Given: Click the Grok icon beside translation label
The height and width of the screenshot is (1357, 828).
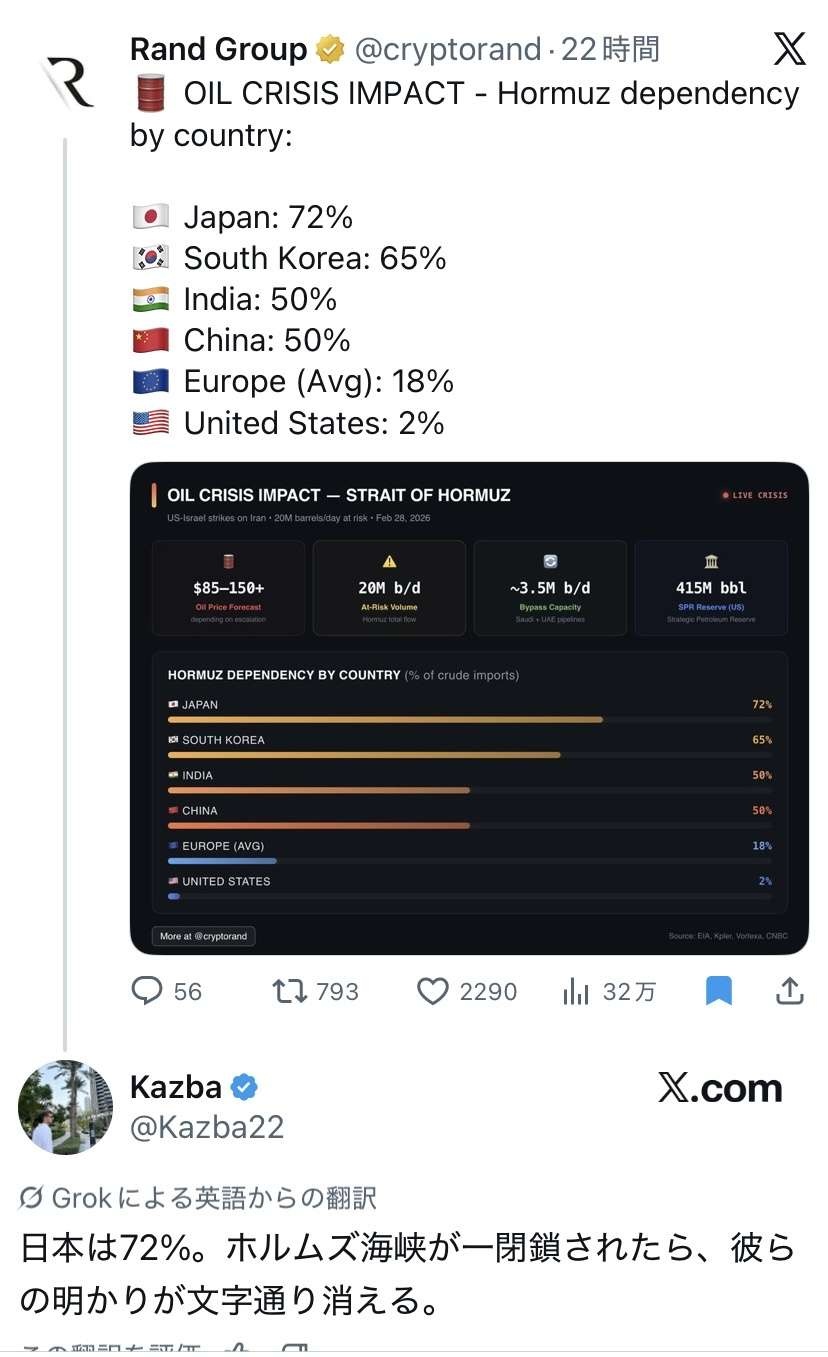Looking at the screenshot, I should 31,1197.
